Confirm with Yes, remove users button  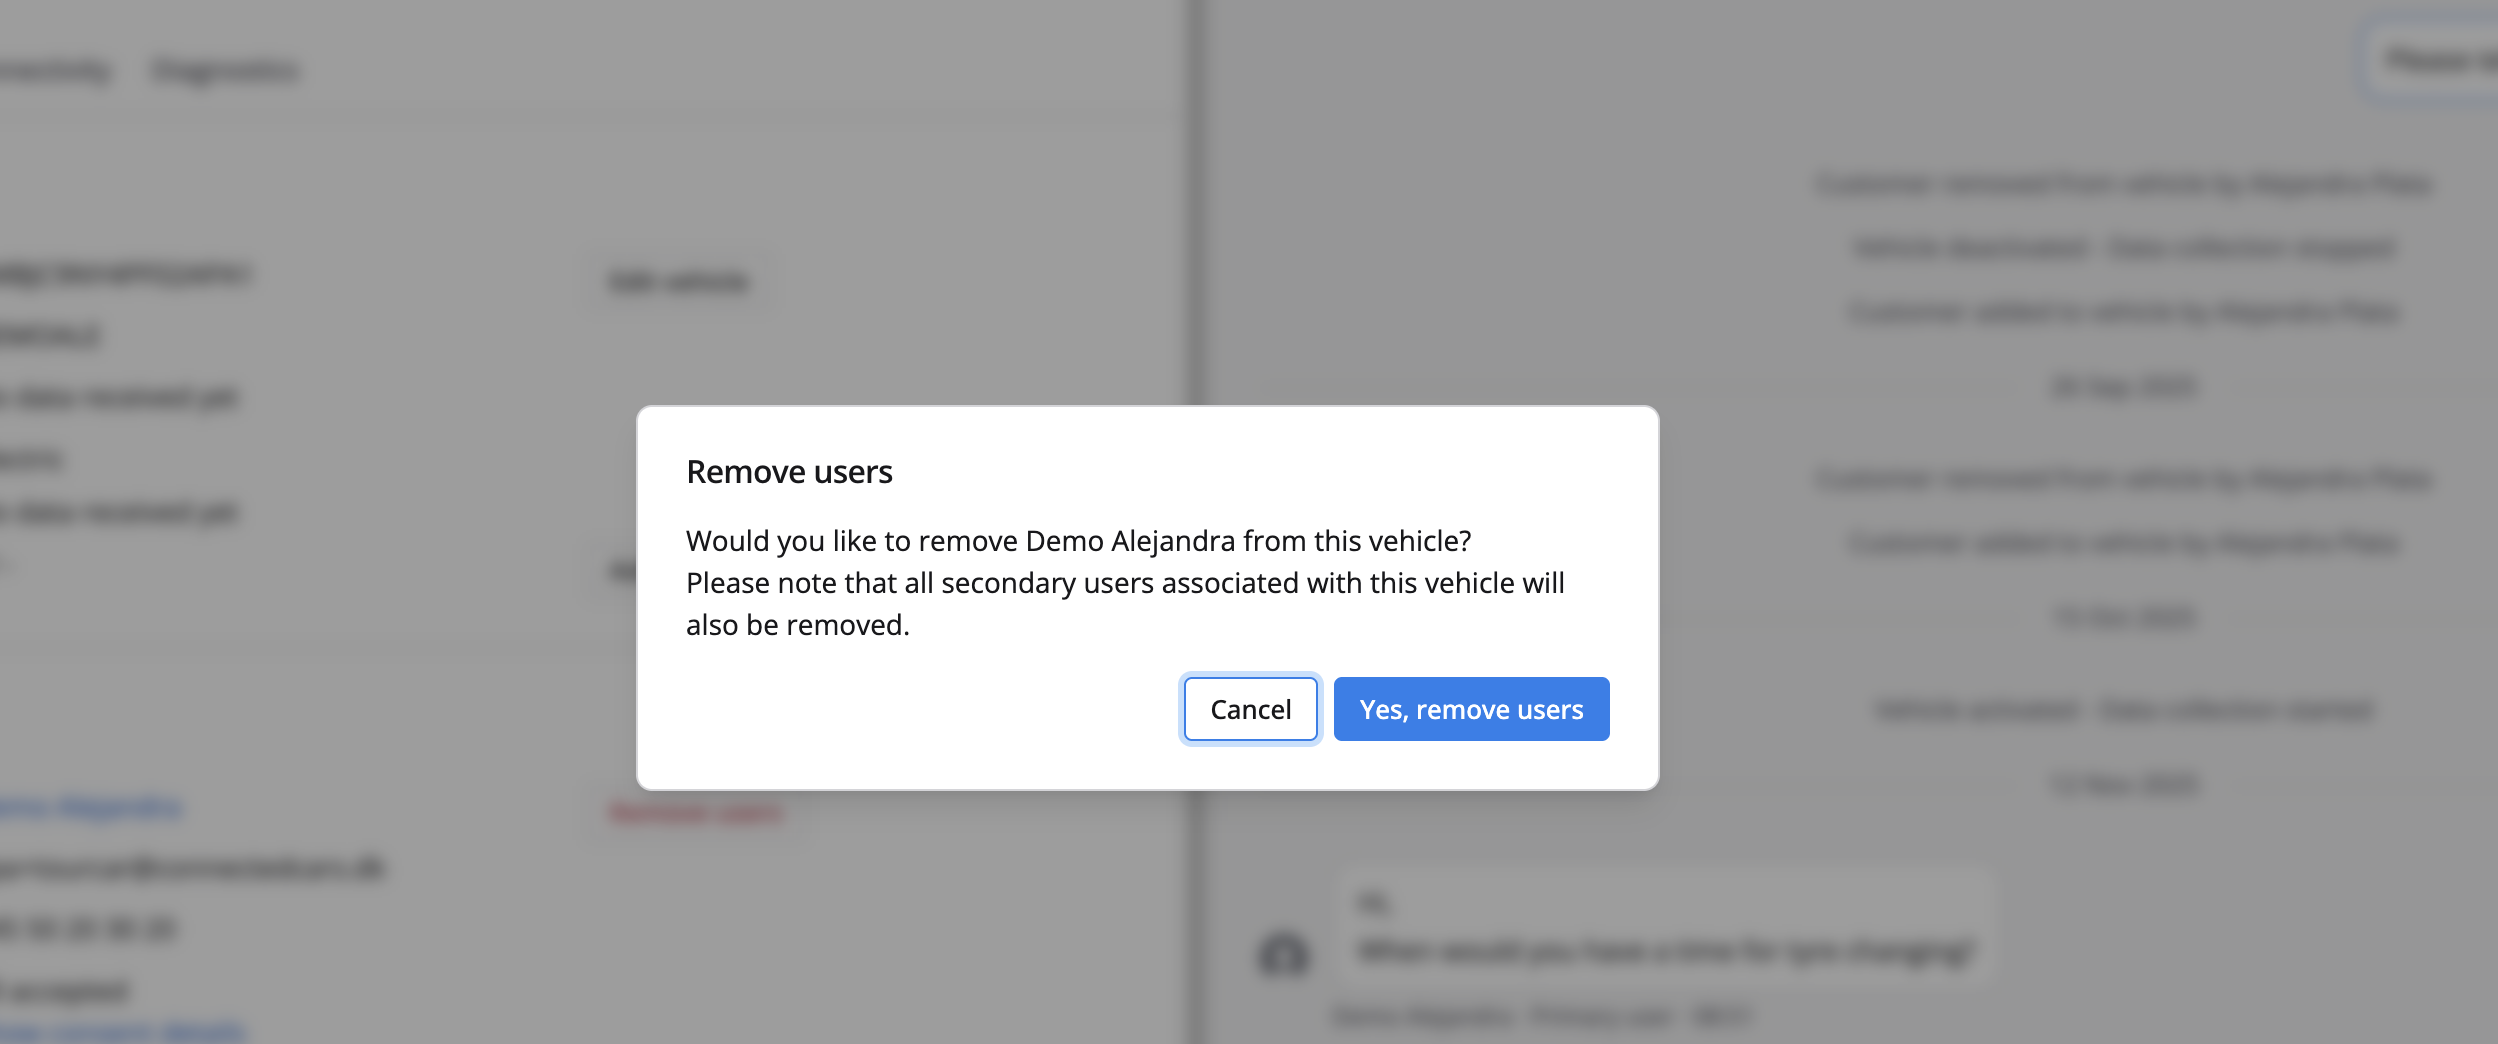click(x=1471, y=709)
